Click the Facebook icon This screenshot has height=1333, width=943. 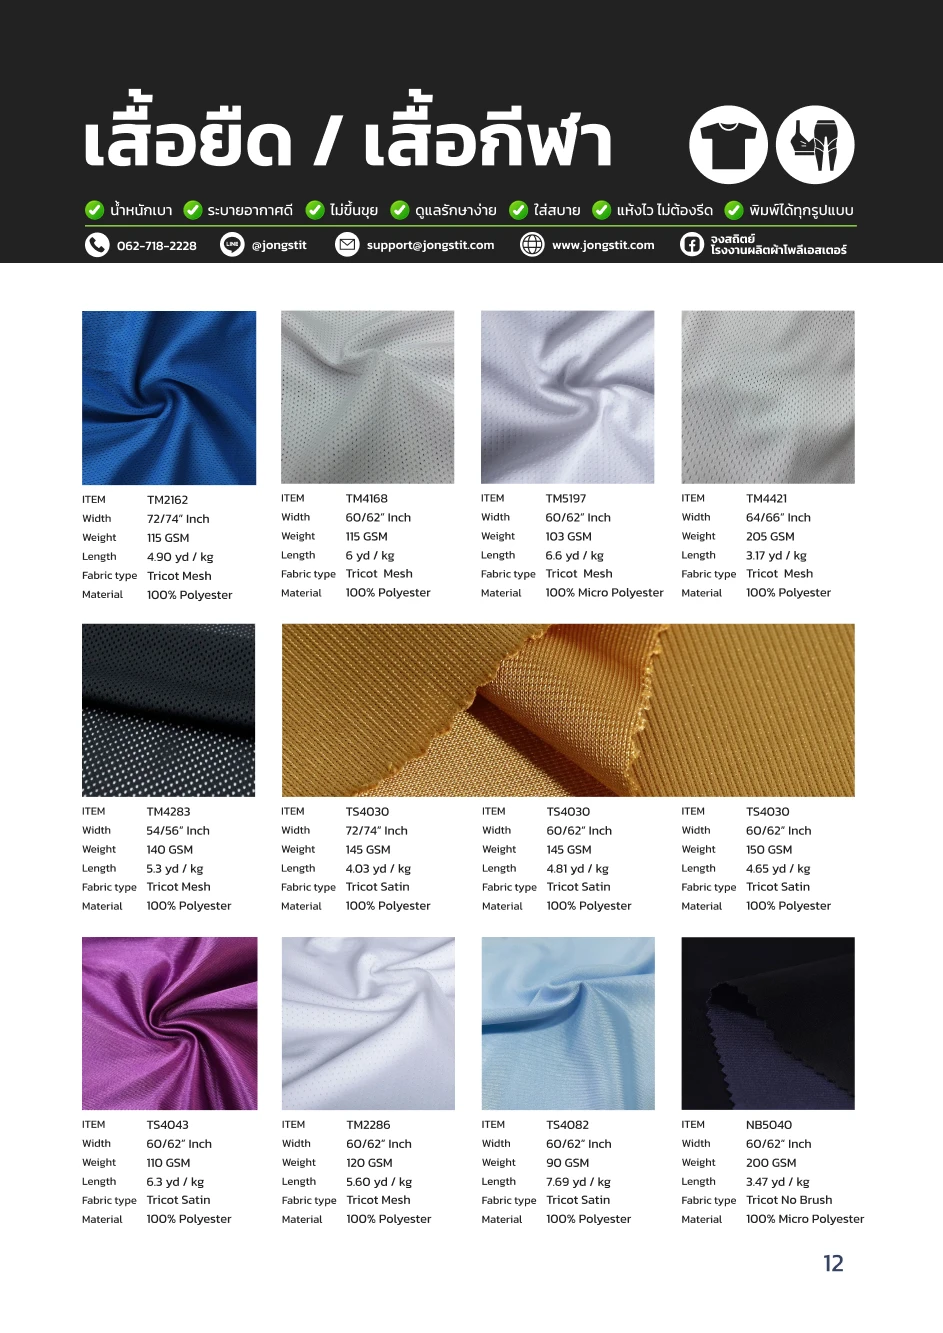(x=692, y=245)
